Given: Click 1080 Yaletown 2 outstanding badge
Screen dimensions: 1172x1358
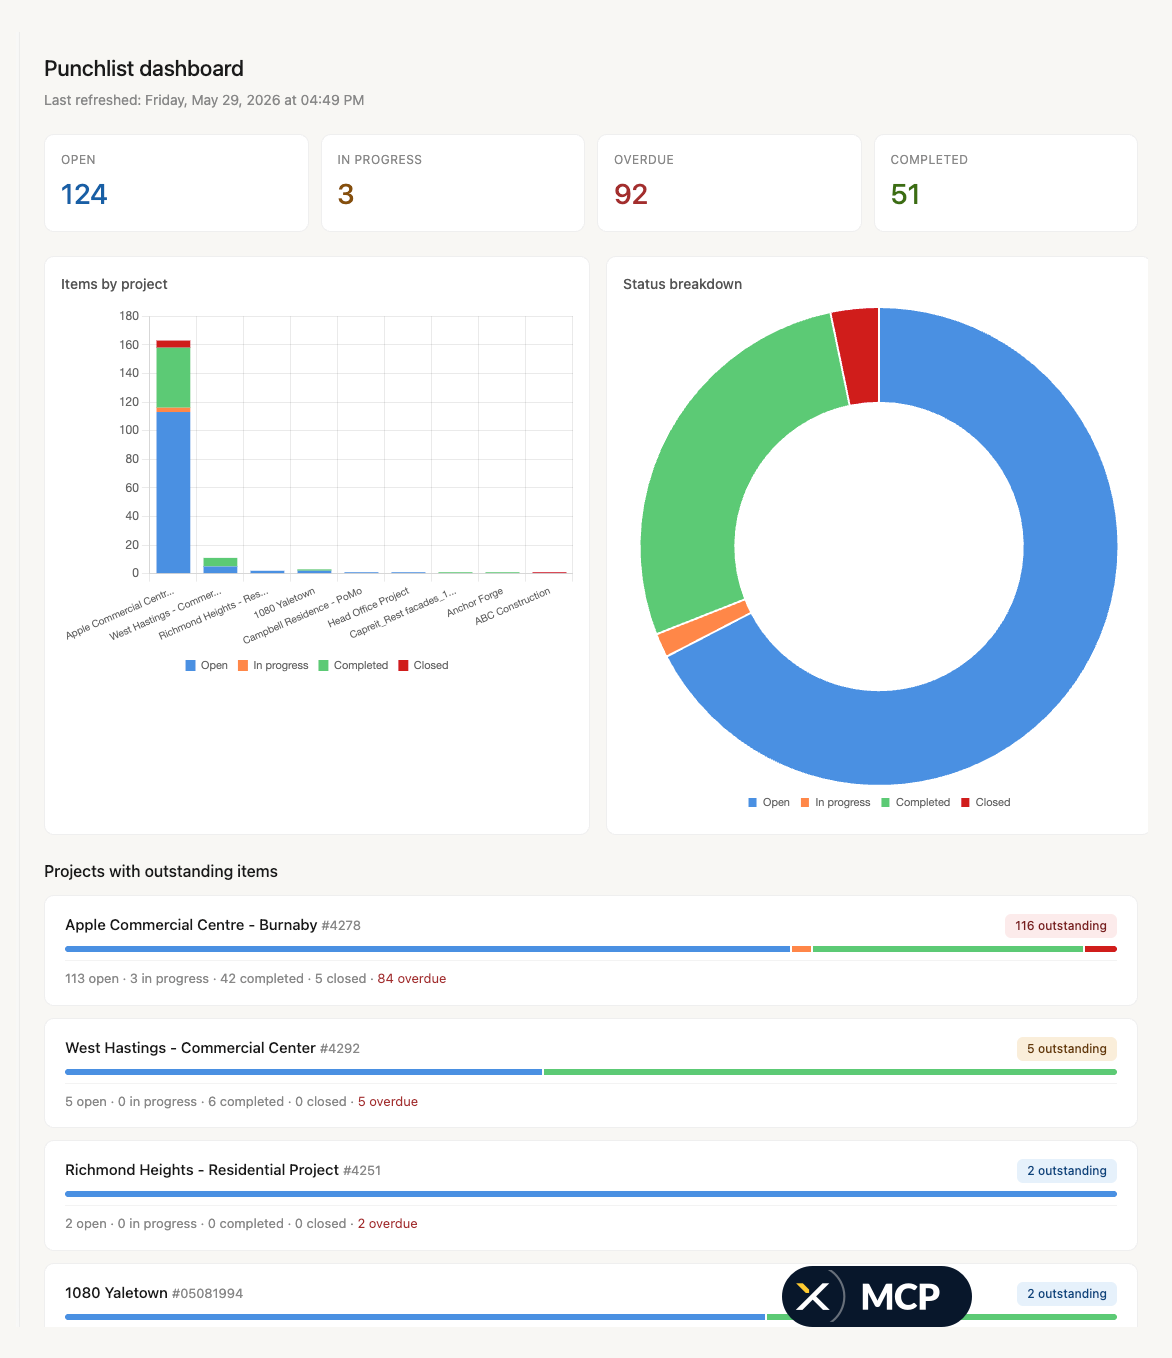Looking at the screenshot, I should pos(1067,1294).
